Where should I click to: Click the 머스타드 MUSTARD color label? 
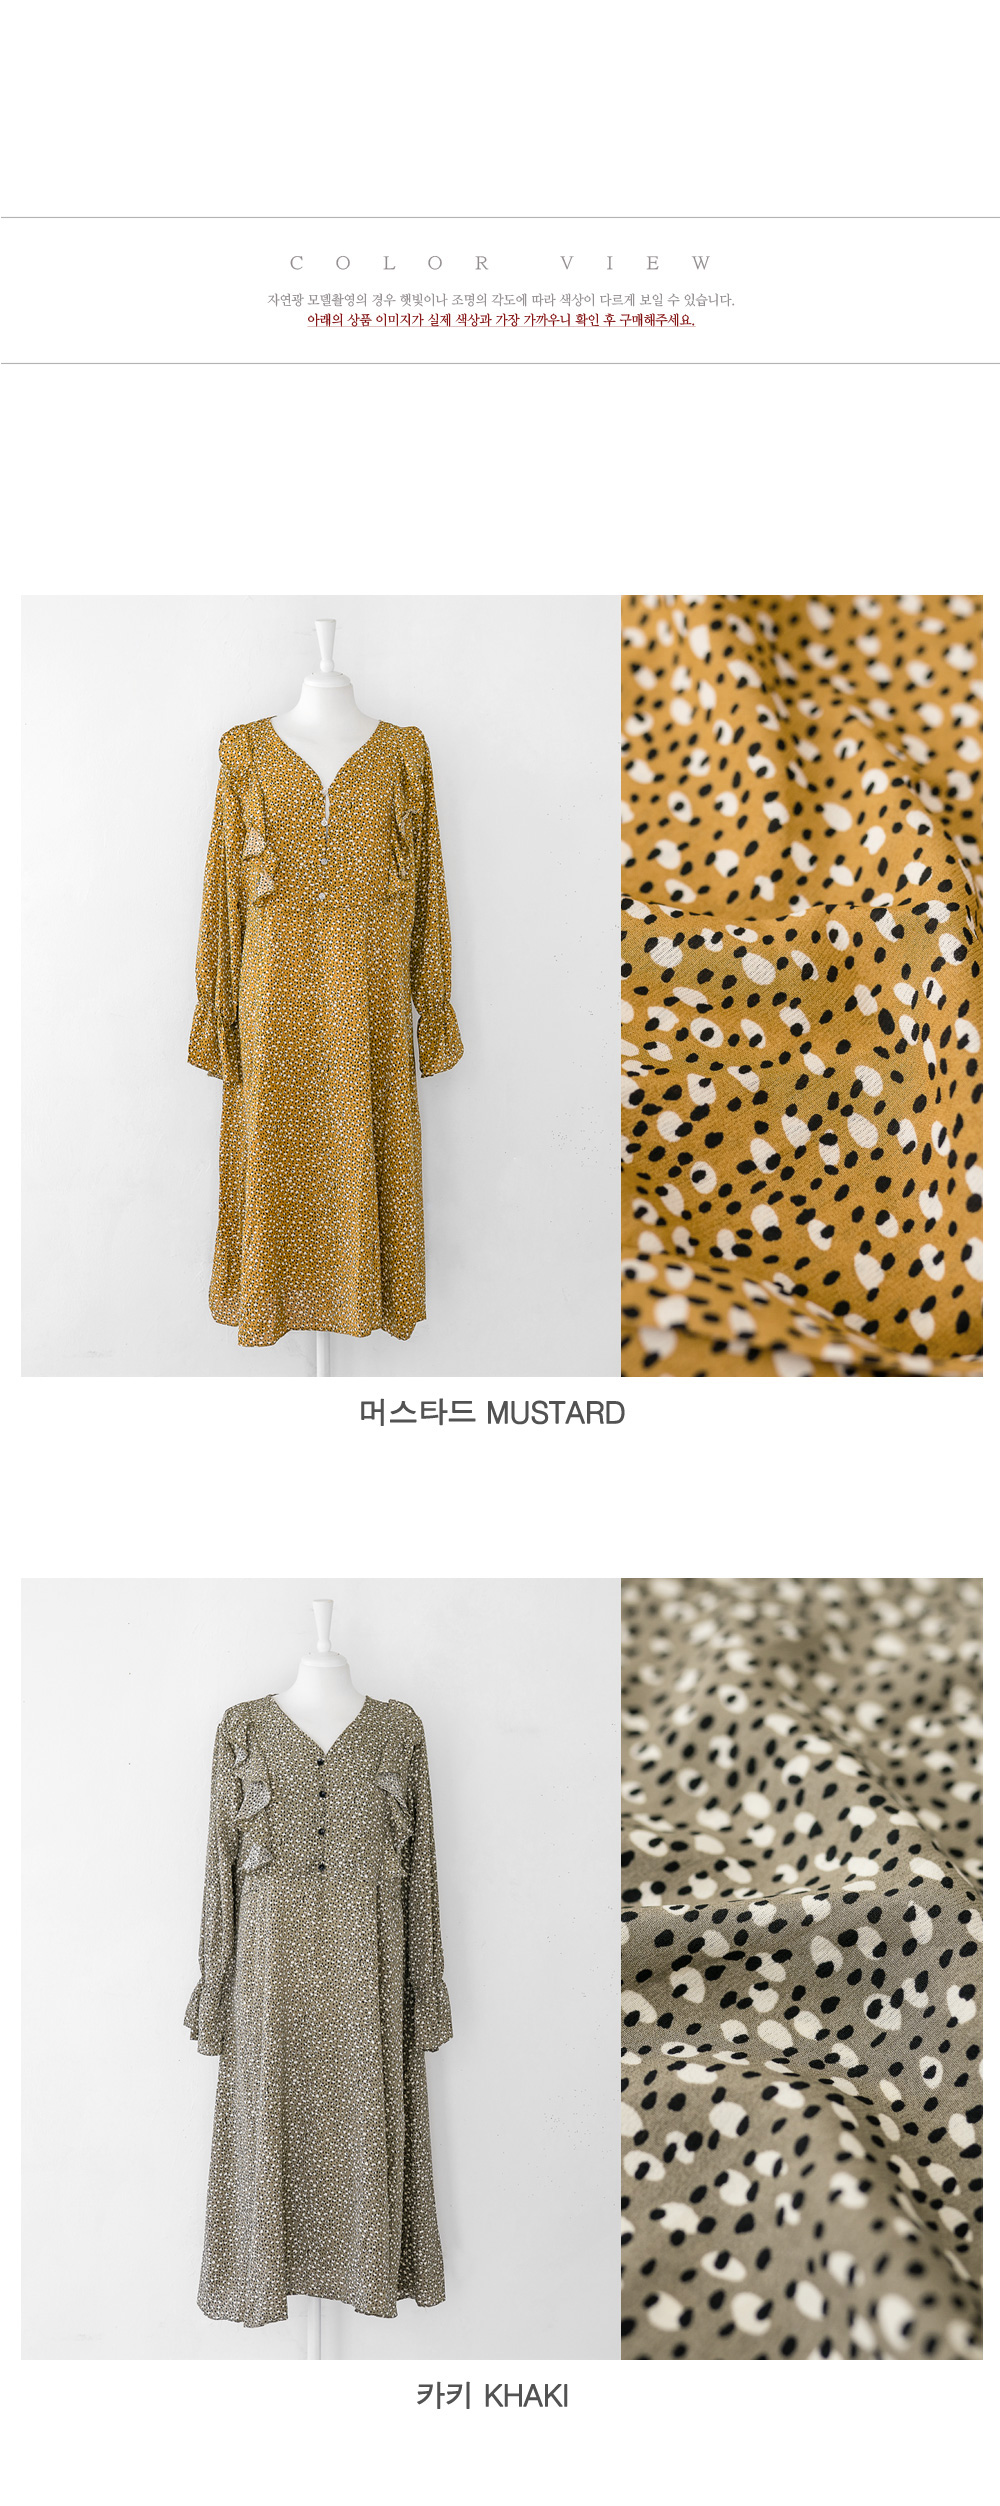(x=492, y=1412)
